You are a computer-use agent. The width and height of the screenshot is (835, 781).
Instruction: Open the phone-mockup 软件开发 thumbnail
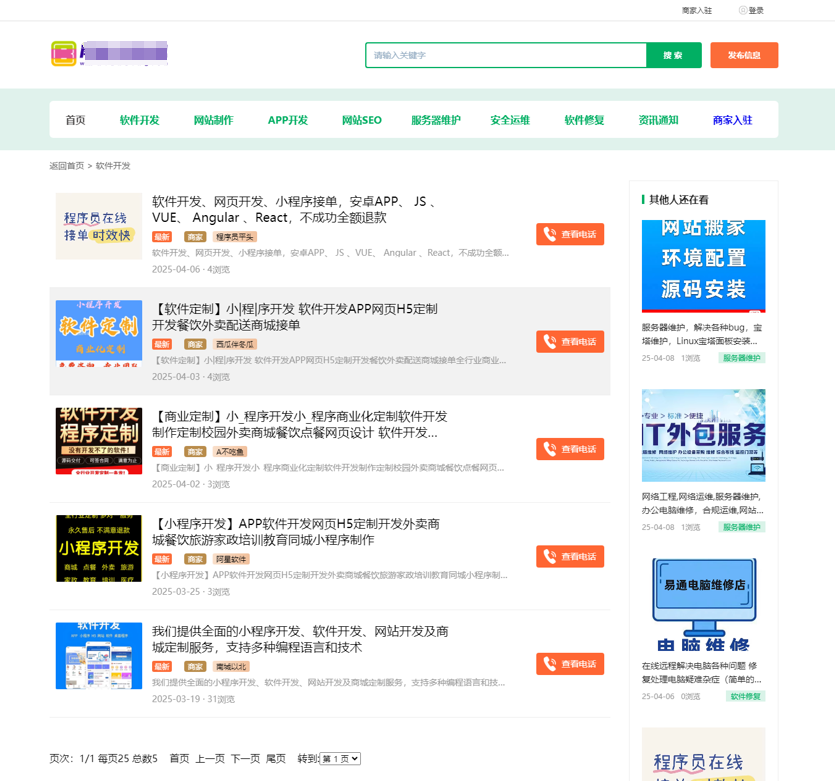click(99, 656)
